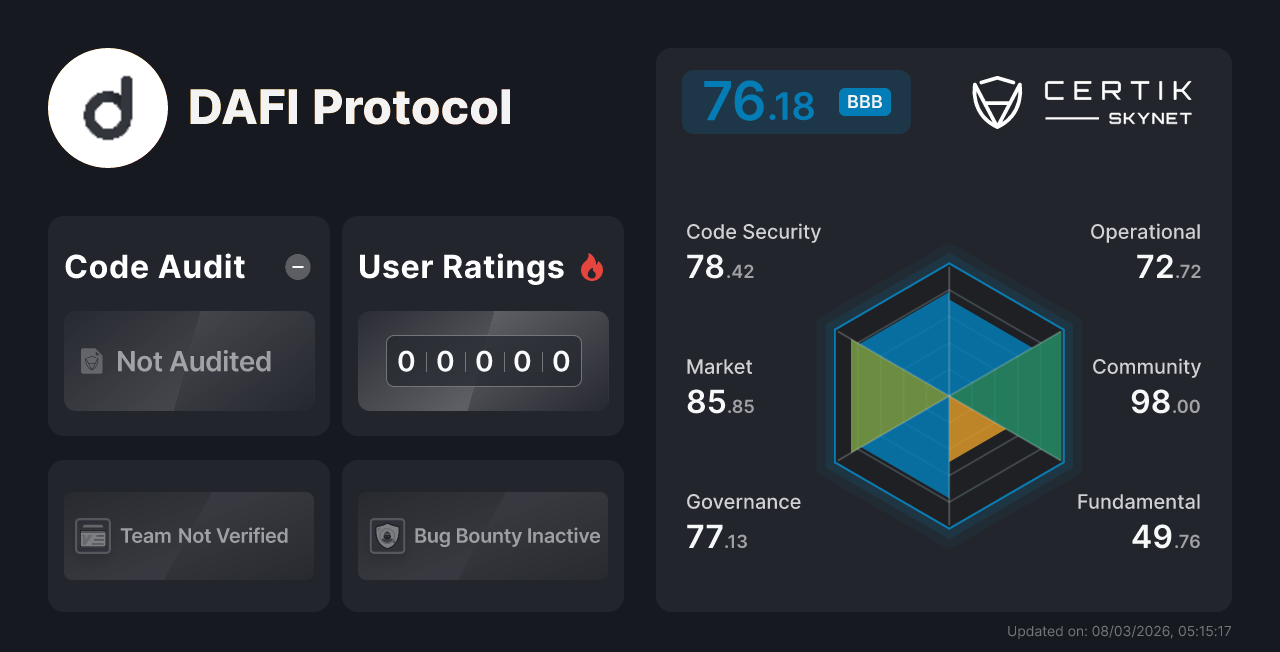Click the Updated on timestamp text
This screenshot has height=652, width=1280.
[1120, 631]
